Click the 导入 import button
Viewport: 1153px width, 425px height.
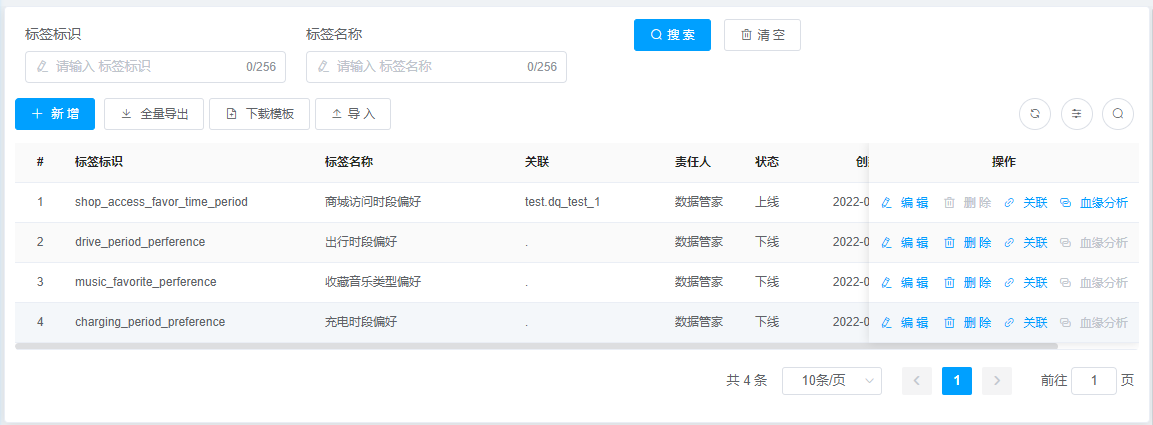[x=353, y=114]
